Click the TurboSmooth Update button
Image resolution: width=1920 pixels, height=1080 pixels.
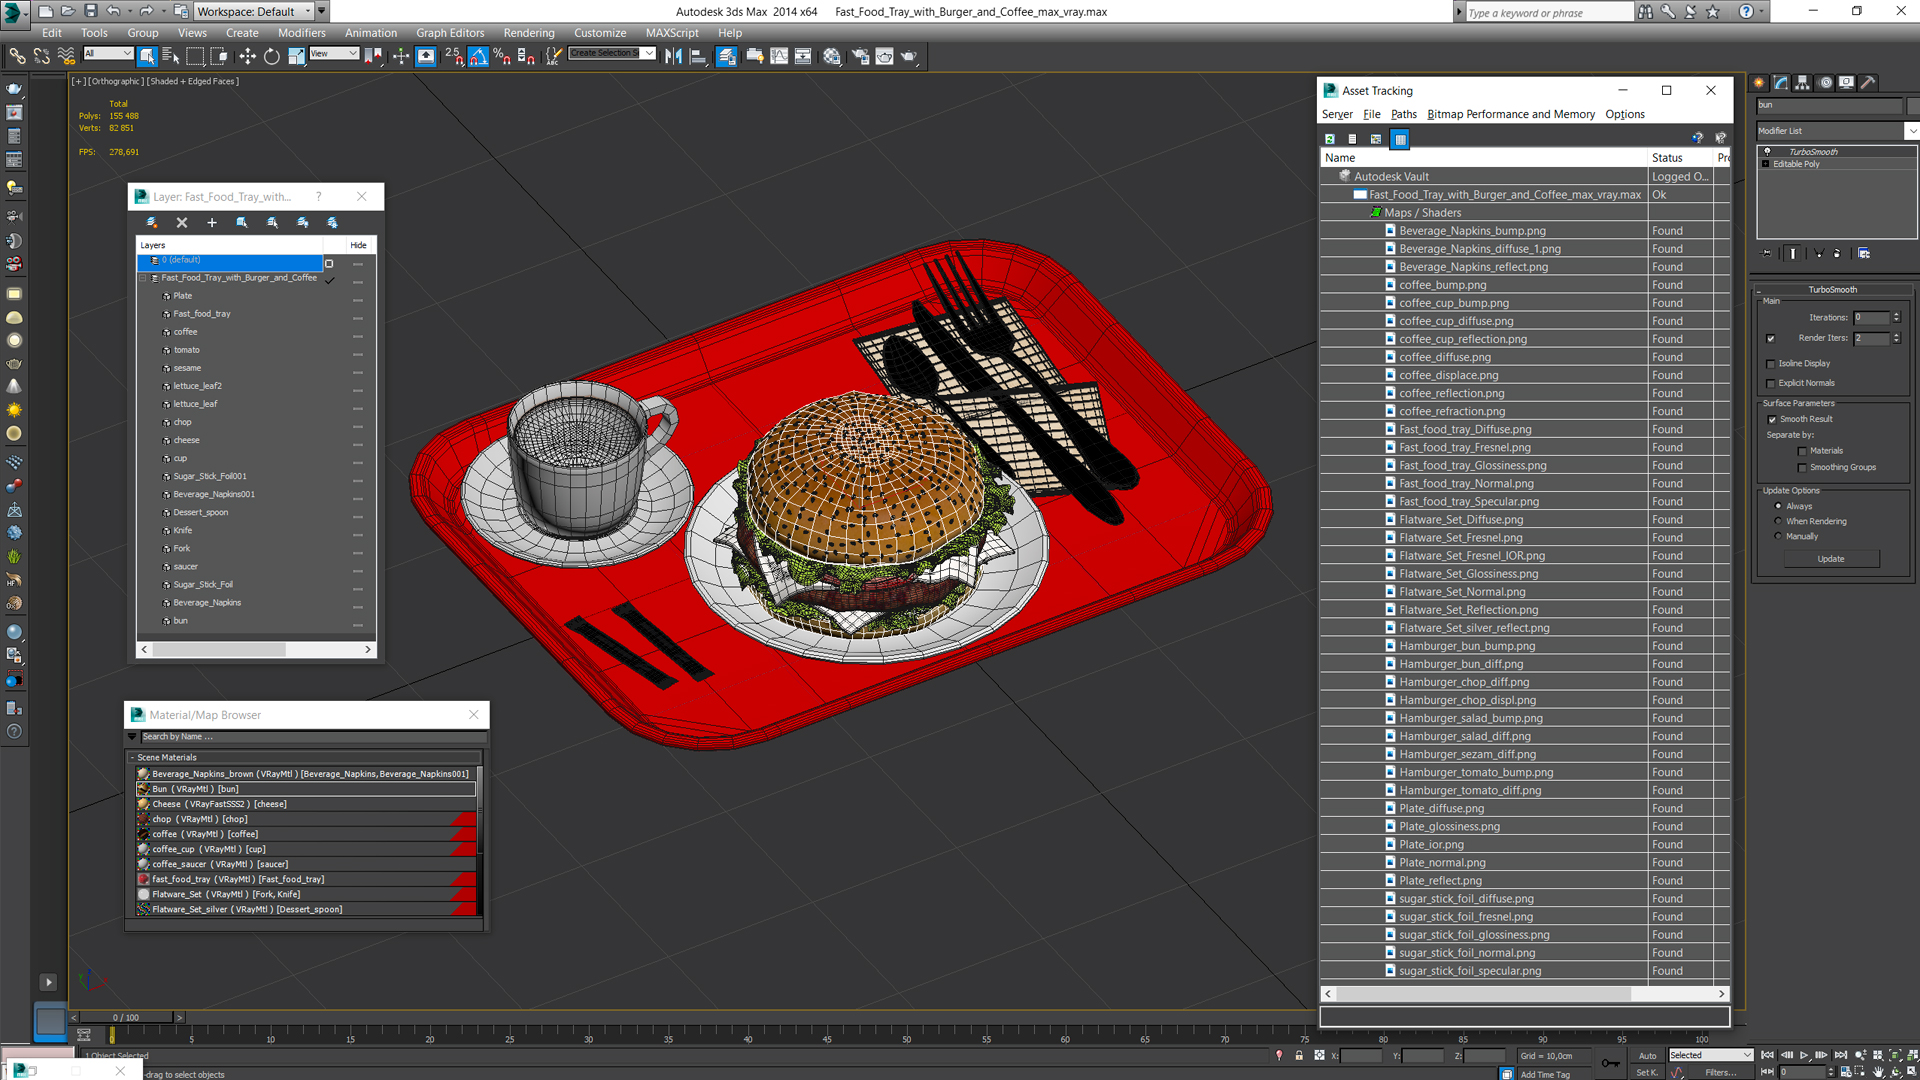[1831, 559]
